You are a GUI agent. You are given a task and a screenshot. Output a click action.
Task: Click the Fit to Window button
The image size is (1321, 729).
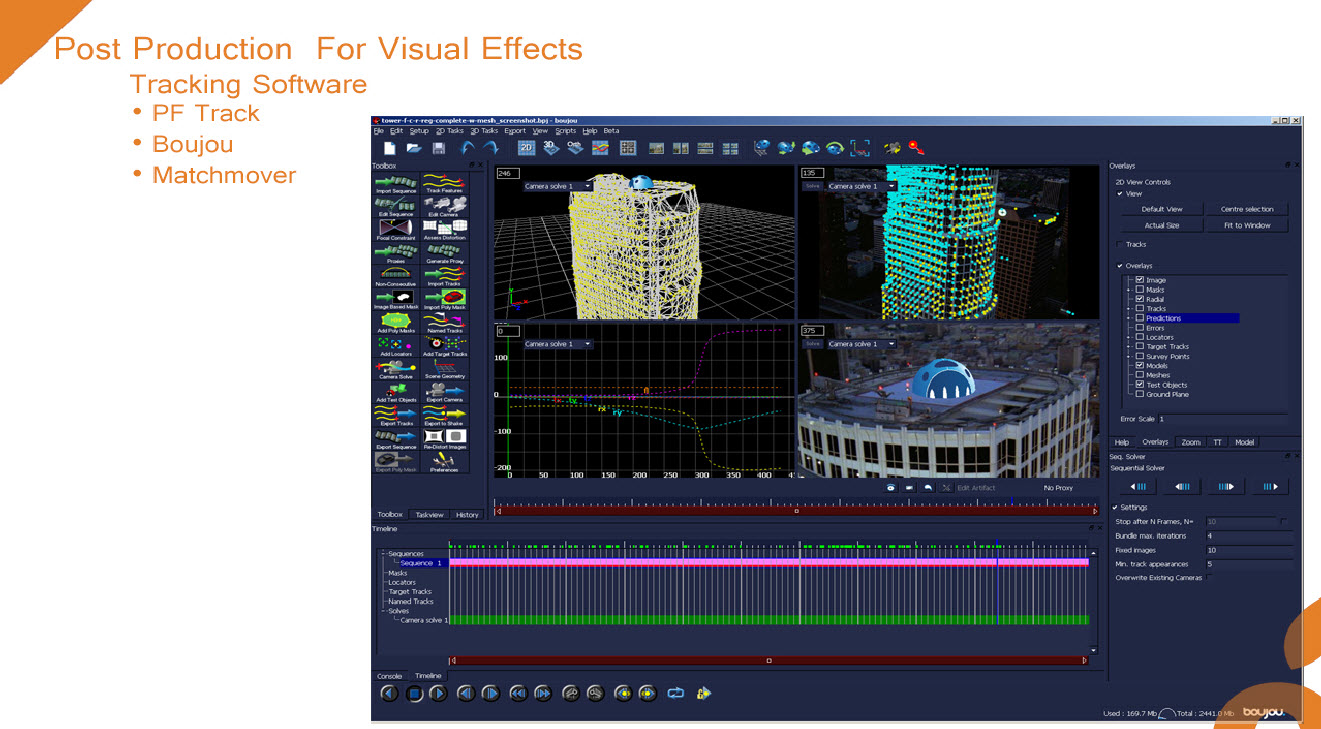[1247, 226]
